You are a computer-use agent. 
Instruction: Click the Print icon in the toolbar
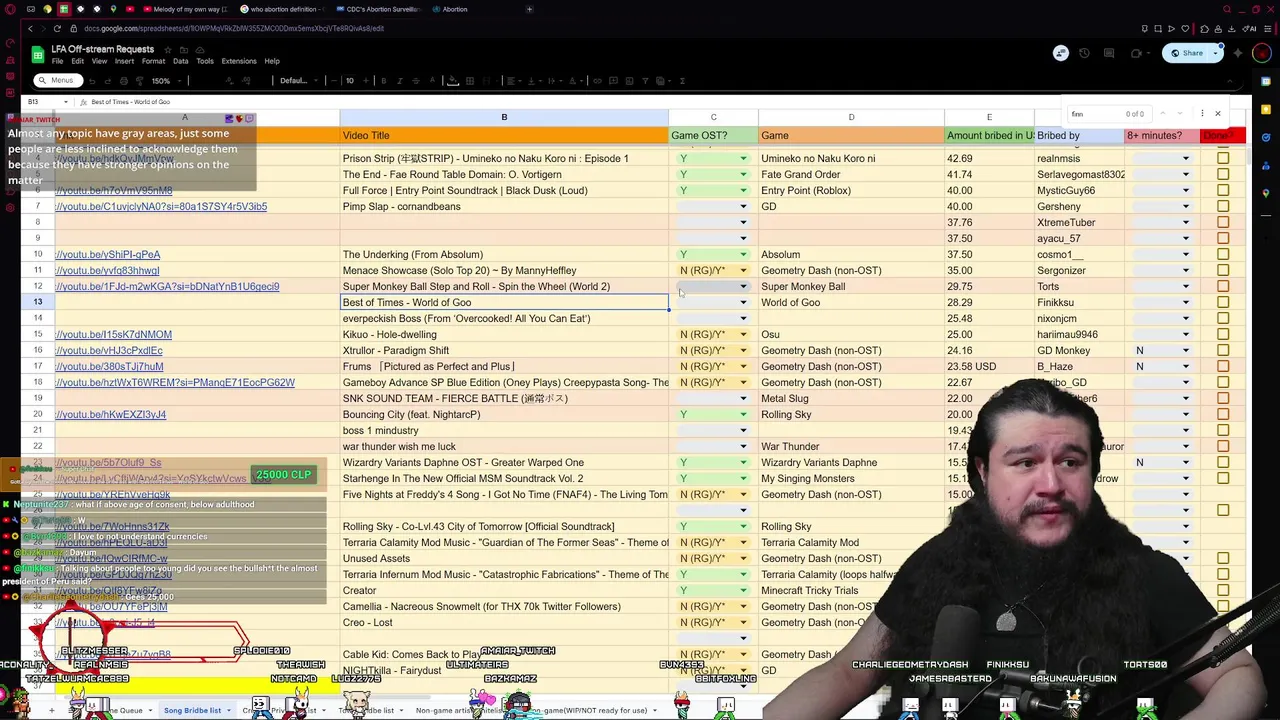click(x=124, y=81)
